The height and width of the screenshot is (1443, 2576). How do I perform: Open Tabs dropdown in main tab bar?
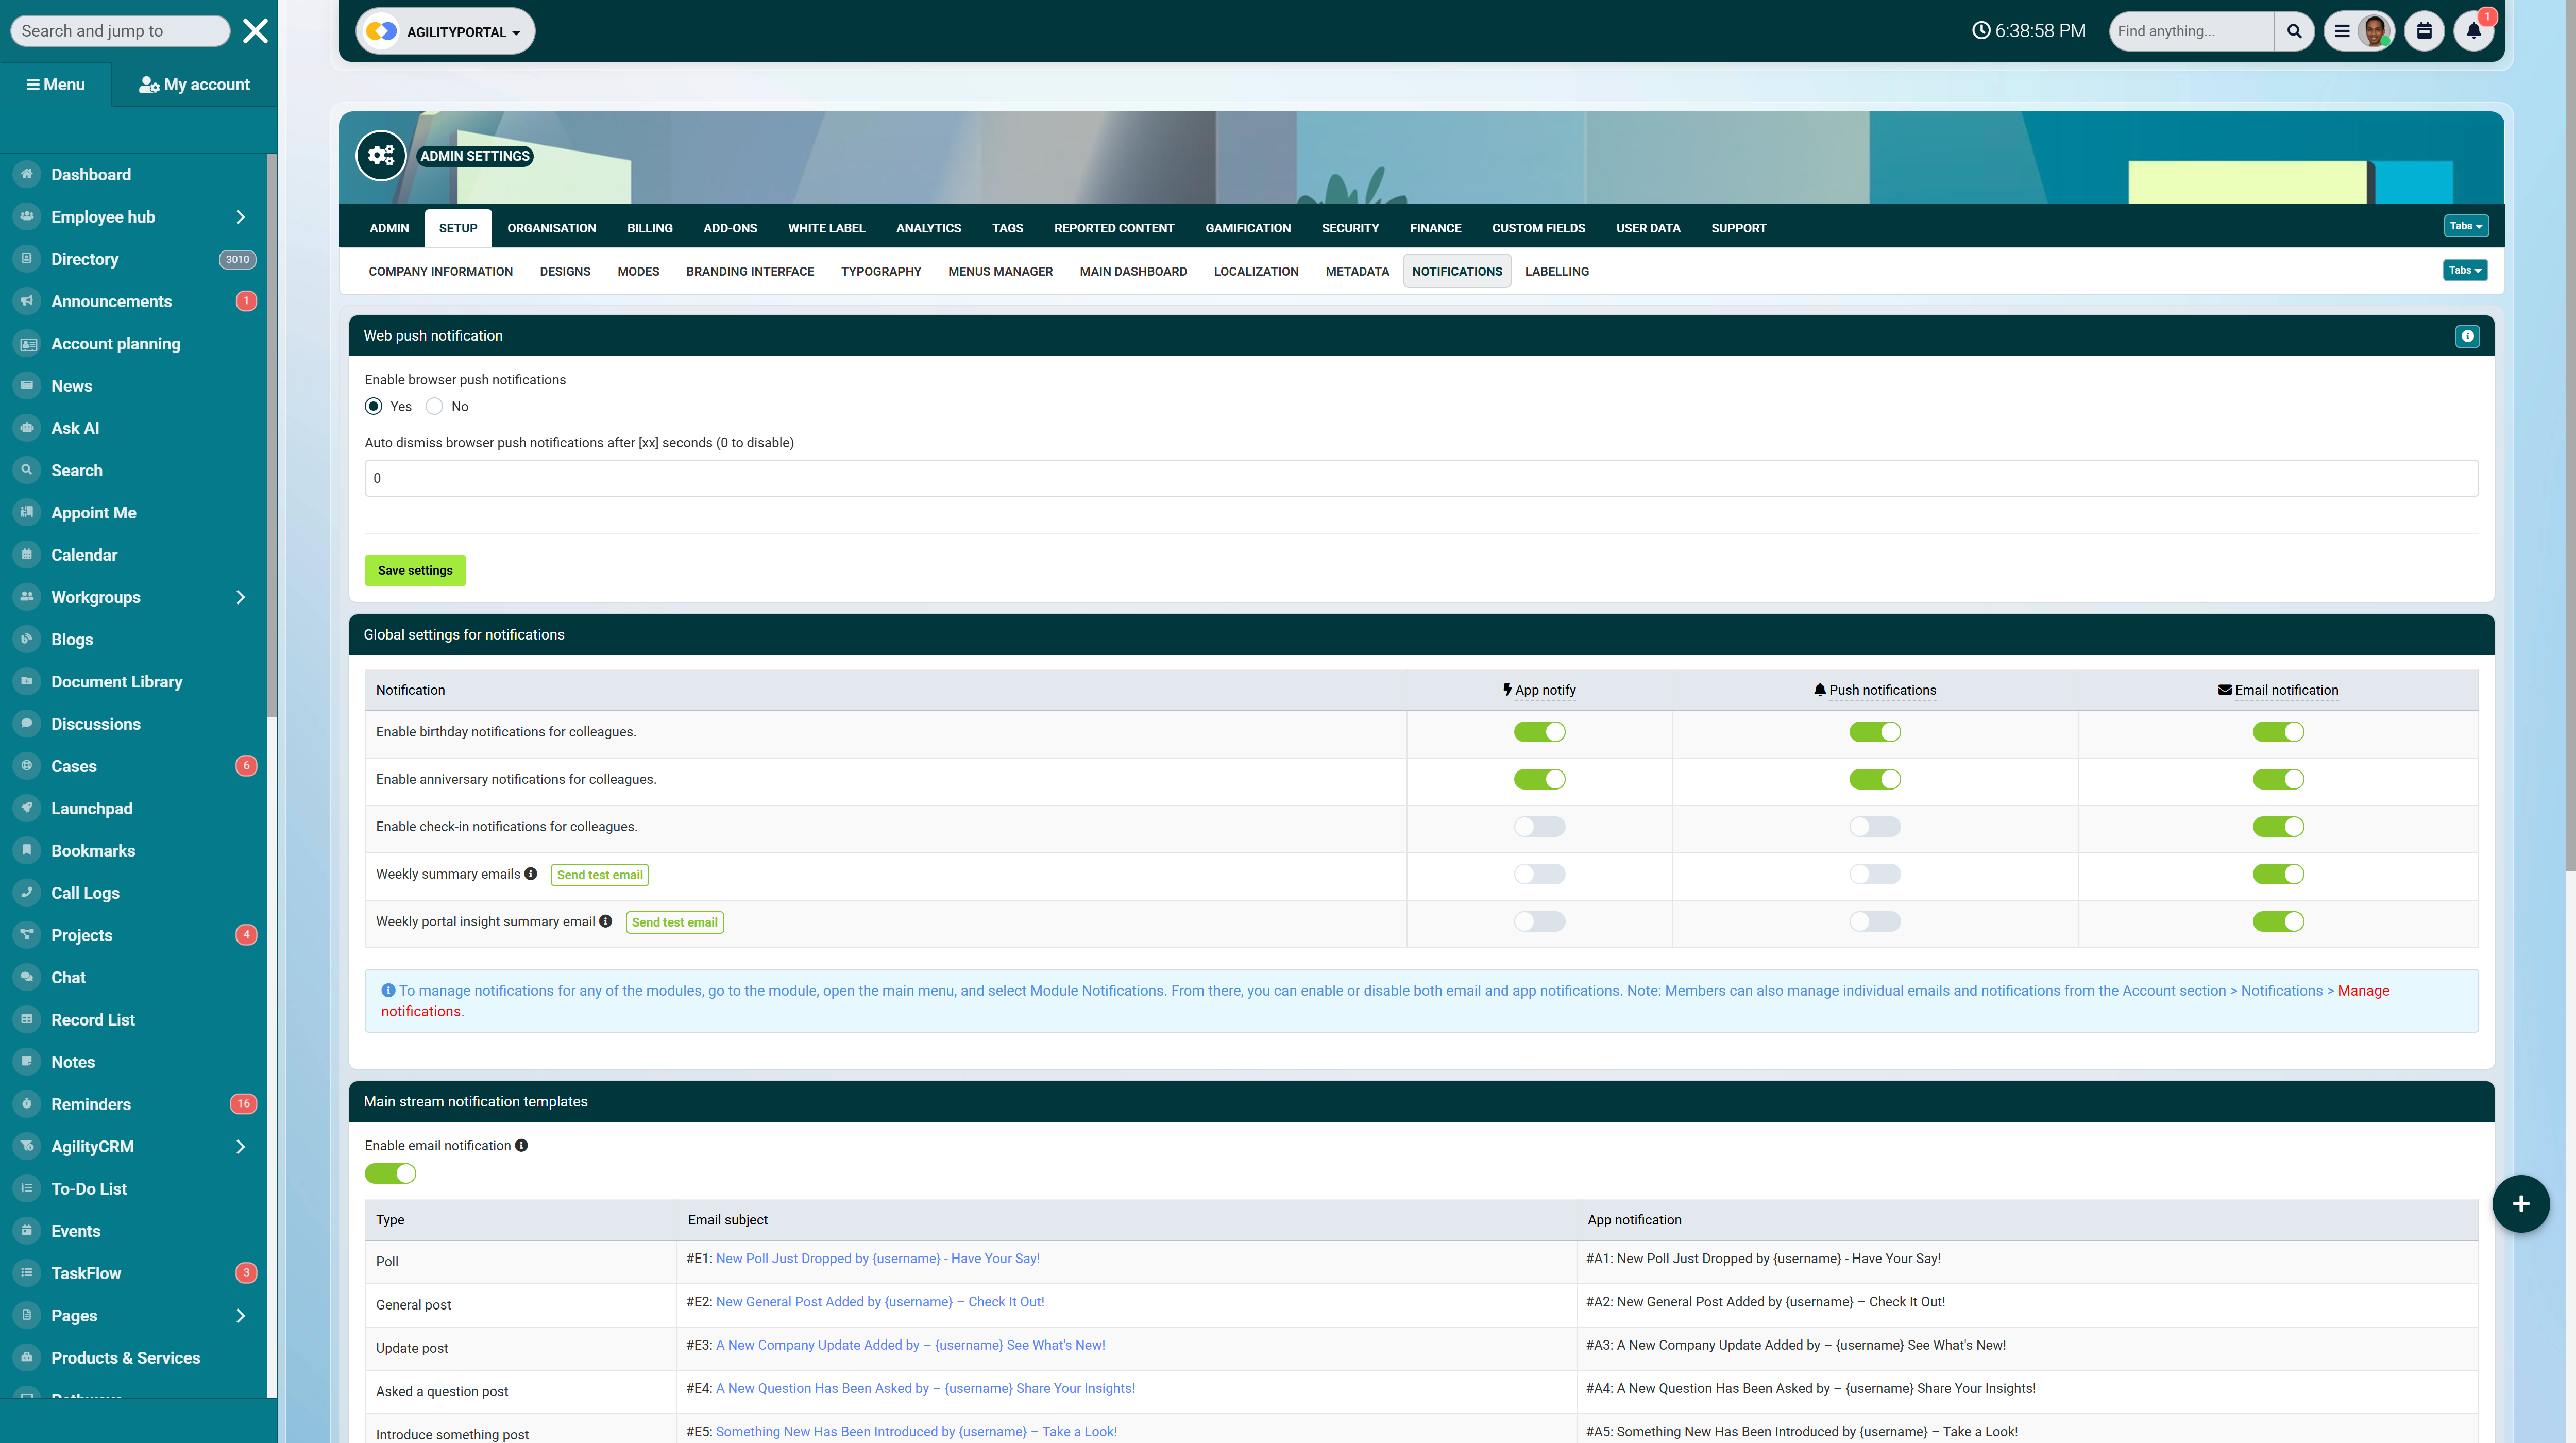click(x=2465, y=226)
